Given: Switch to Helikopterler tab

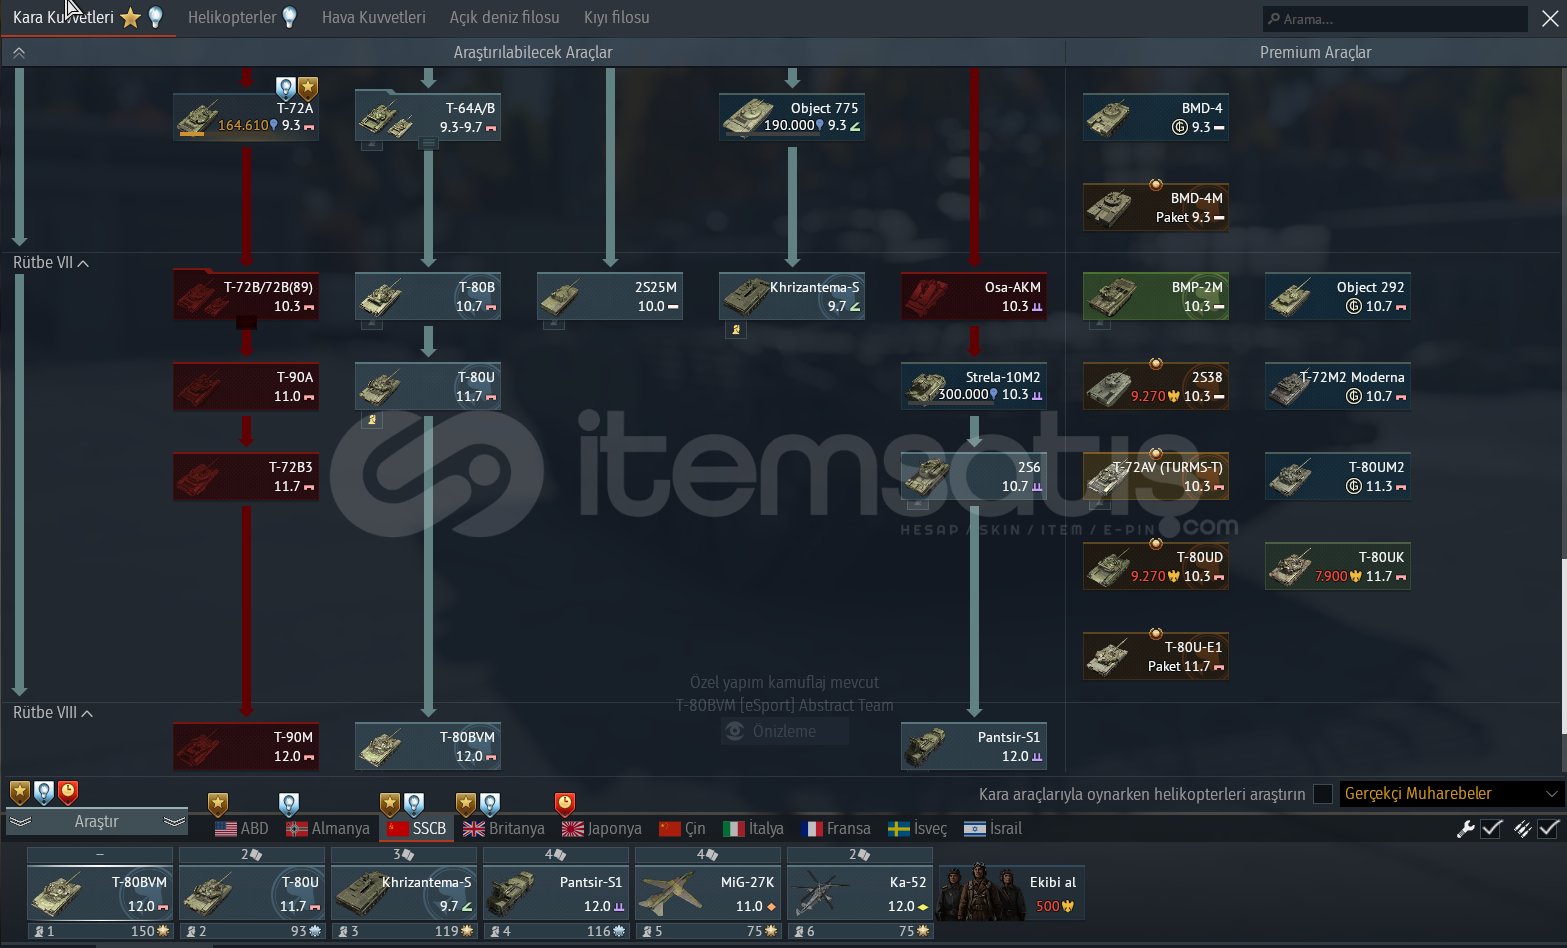Looking at the screenshot, I should 232,17.
